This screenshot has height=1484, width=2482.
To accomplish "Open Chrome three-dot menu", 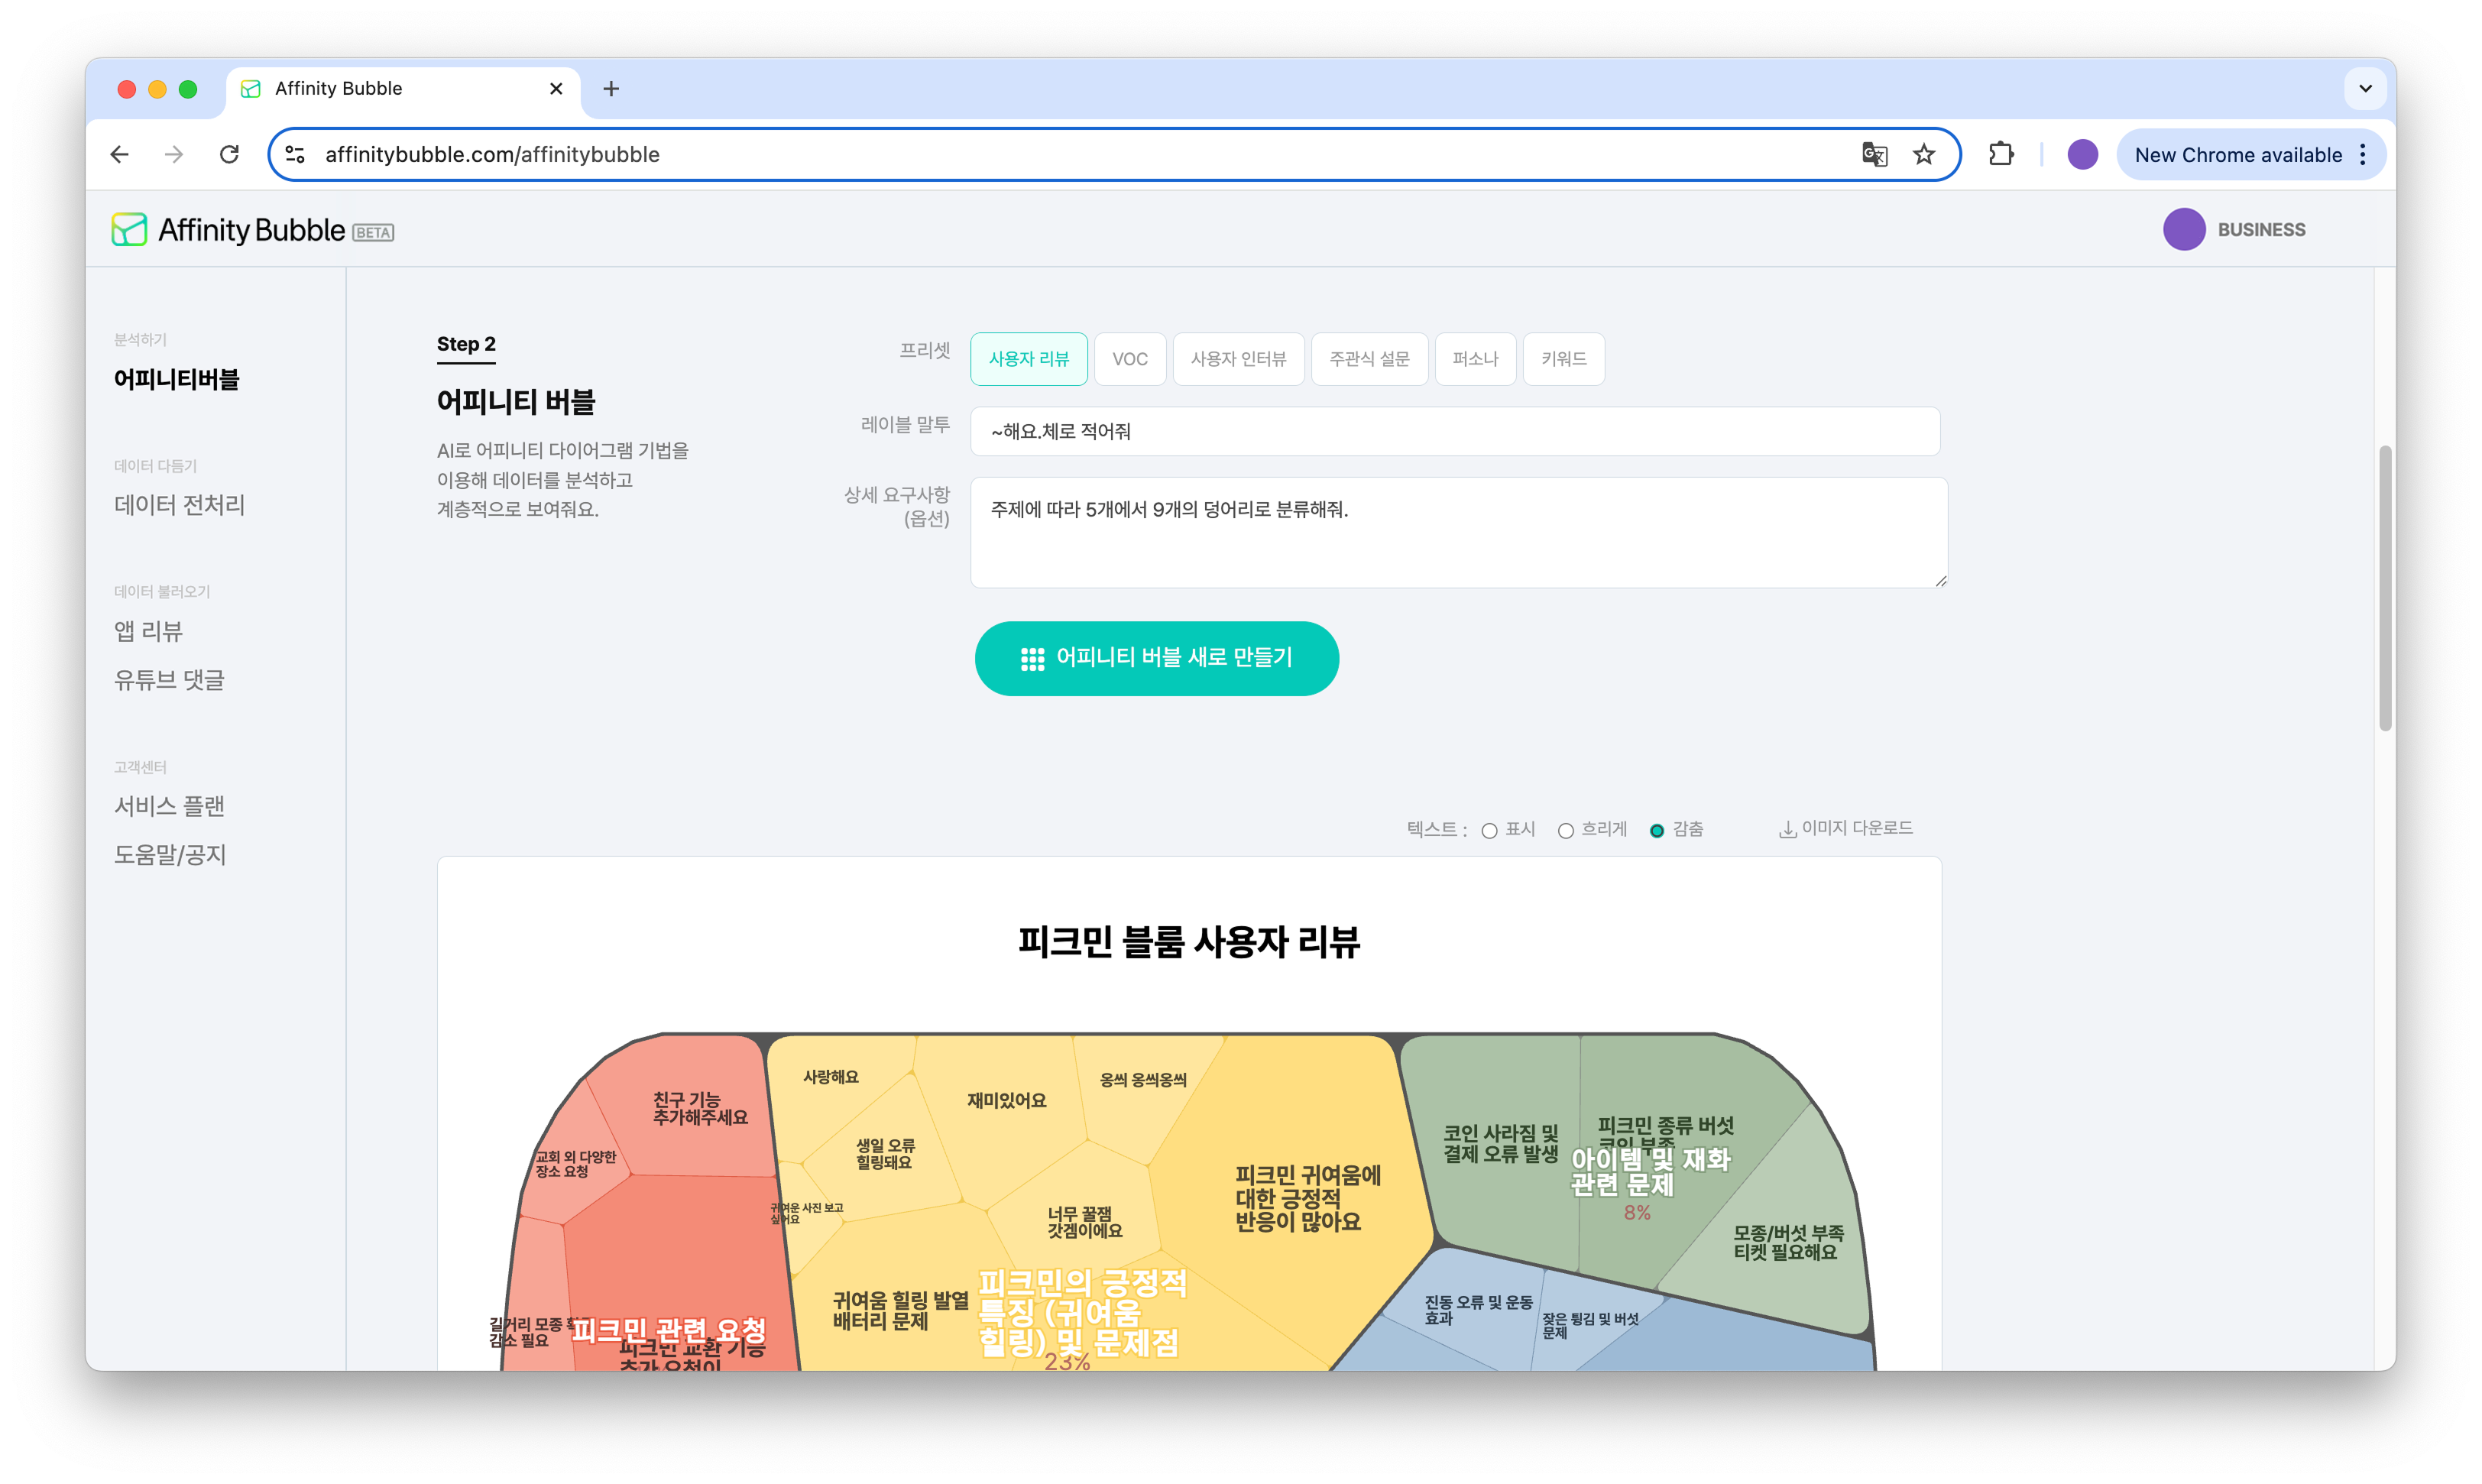I will coord(2363,154).
